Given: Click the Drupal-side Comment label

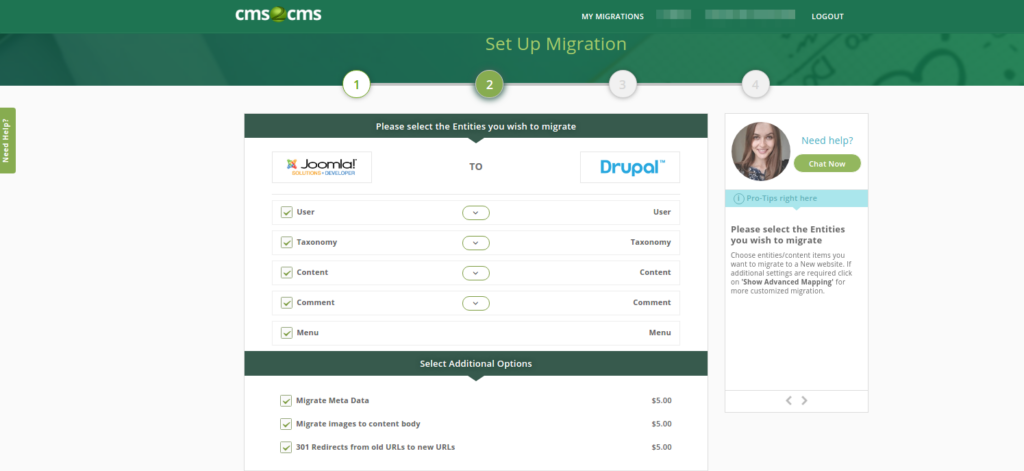Looking at the screenshot, I should (x=652, y=302).
